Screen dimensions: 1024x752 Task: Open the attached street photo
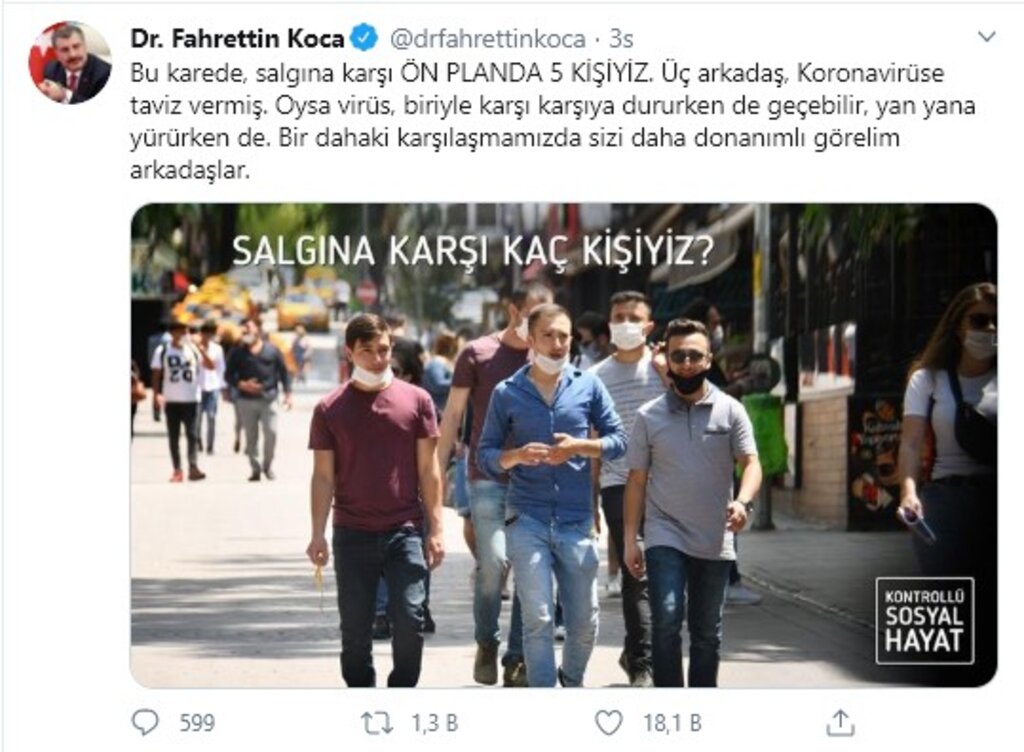[564, 445]
